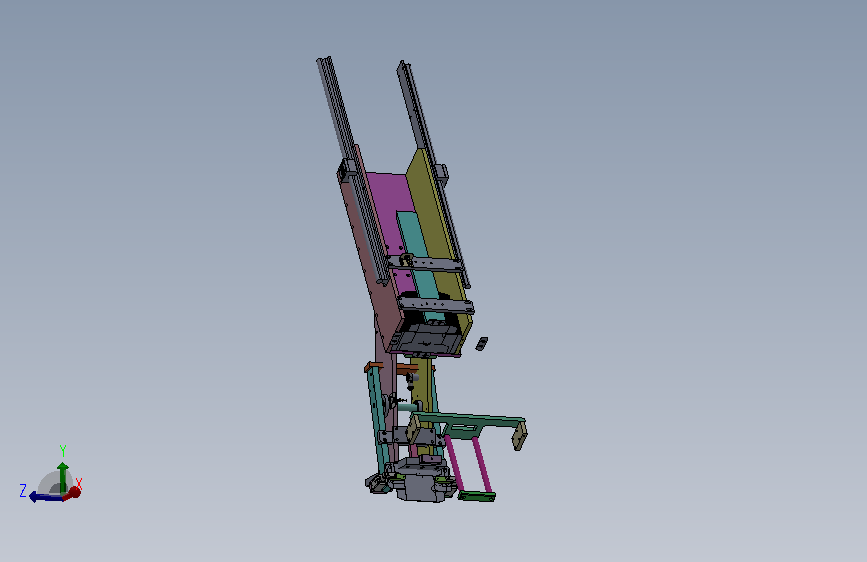The height and width of the screenshot is (562, 867).
Task: Click the red X axis arrow on triad
Action: tap(72, 493)
